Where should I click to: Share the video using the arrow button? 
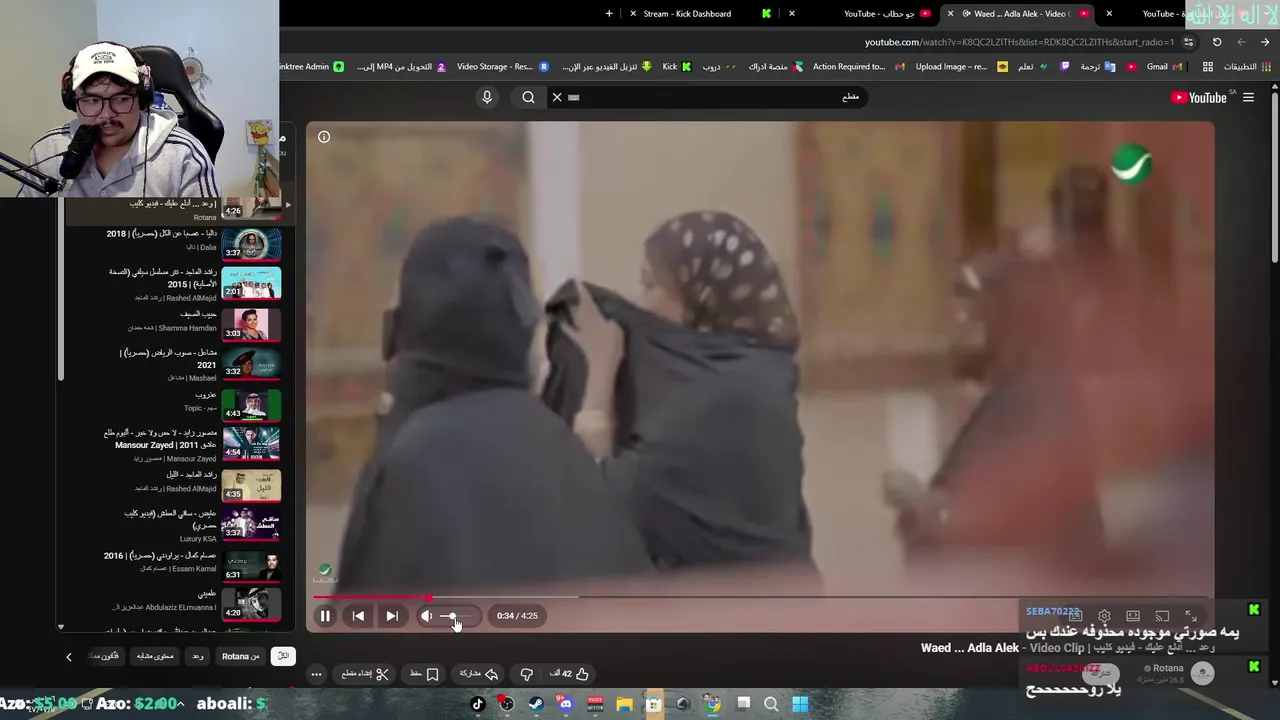[x=479, y=674]
